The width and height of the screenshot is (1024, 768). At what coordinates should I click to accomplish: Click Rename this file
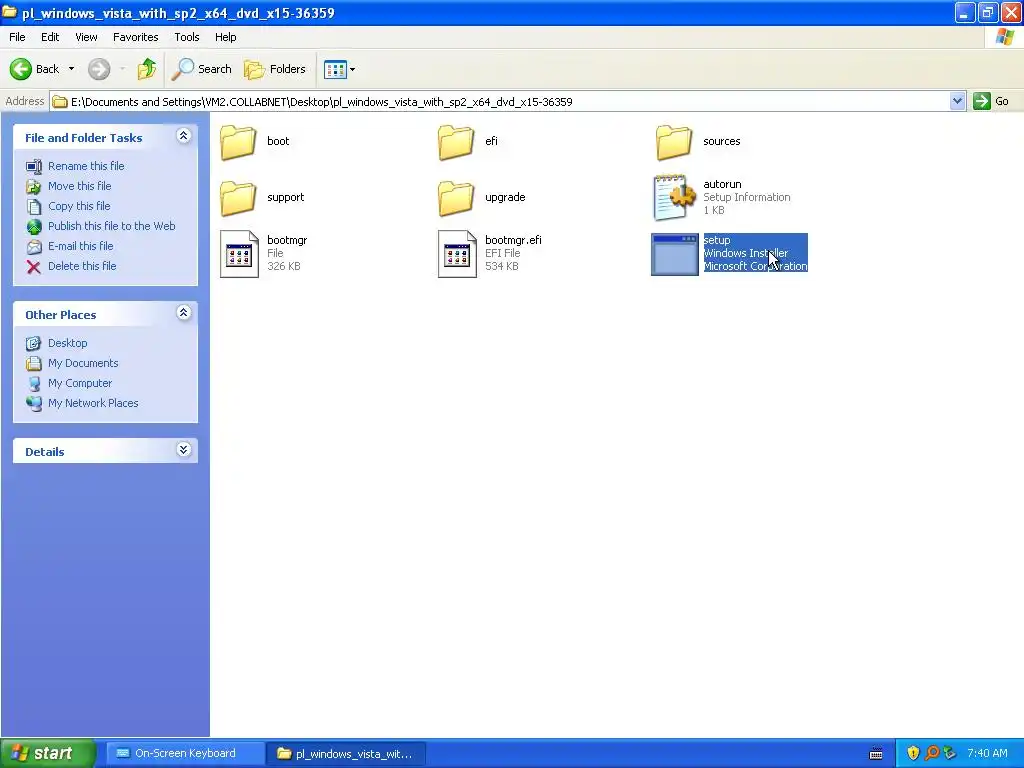(86, 166)
